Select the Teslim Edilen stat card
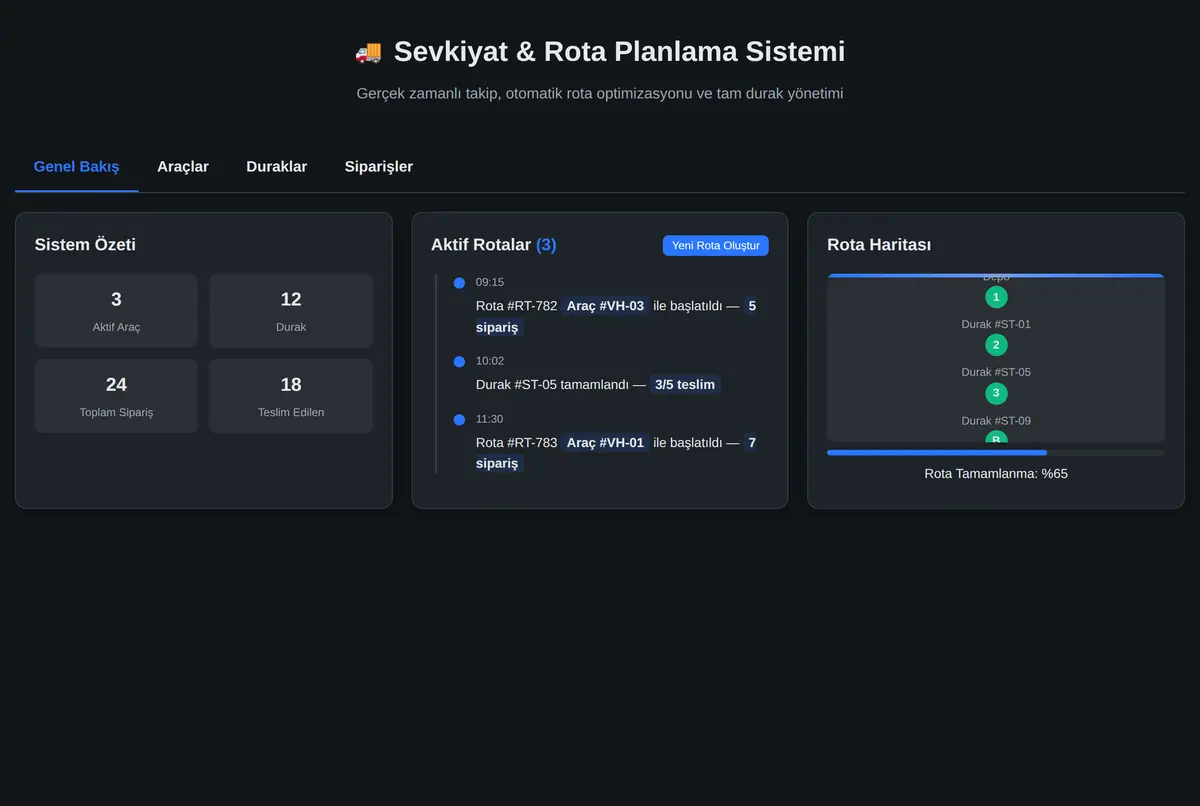This screenshot has height=806, width=1200. 291,396
